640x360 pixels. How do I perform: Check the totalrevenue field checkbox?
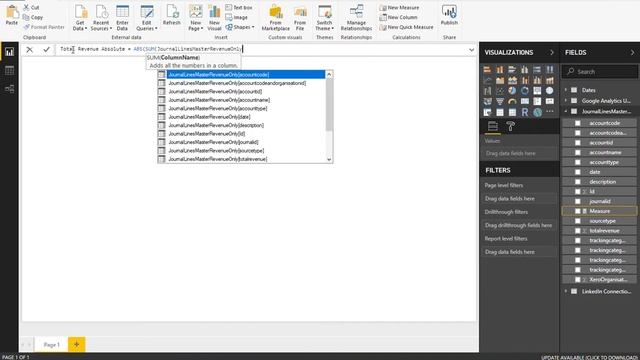578,231
